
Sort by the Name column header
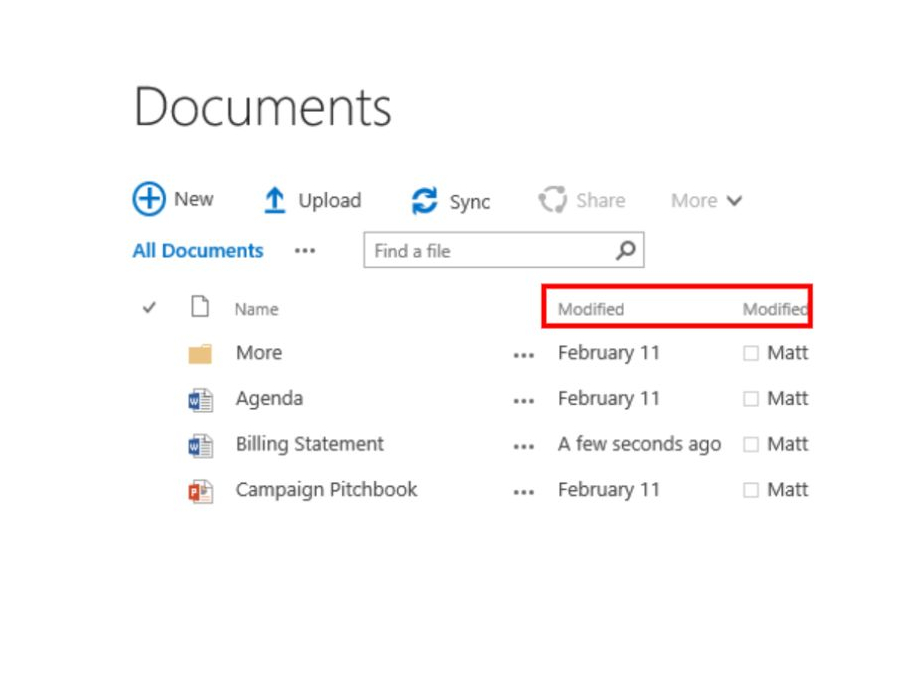point(256,309)
